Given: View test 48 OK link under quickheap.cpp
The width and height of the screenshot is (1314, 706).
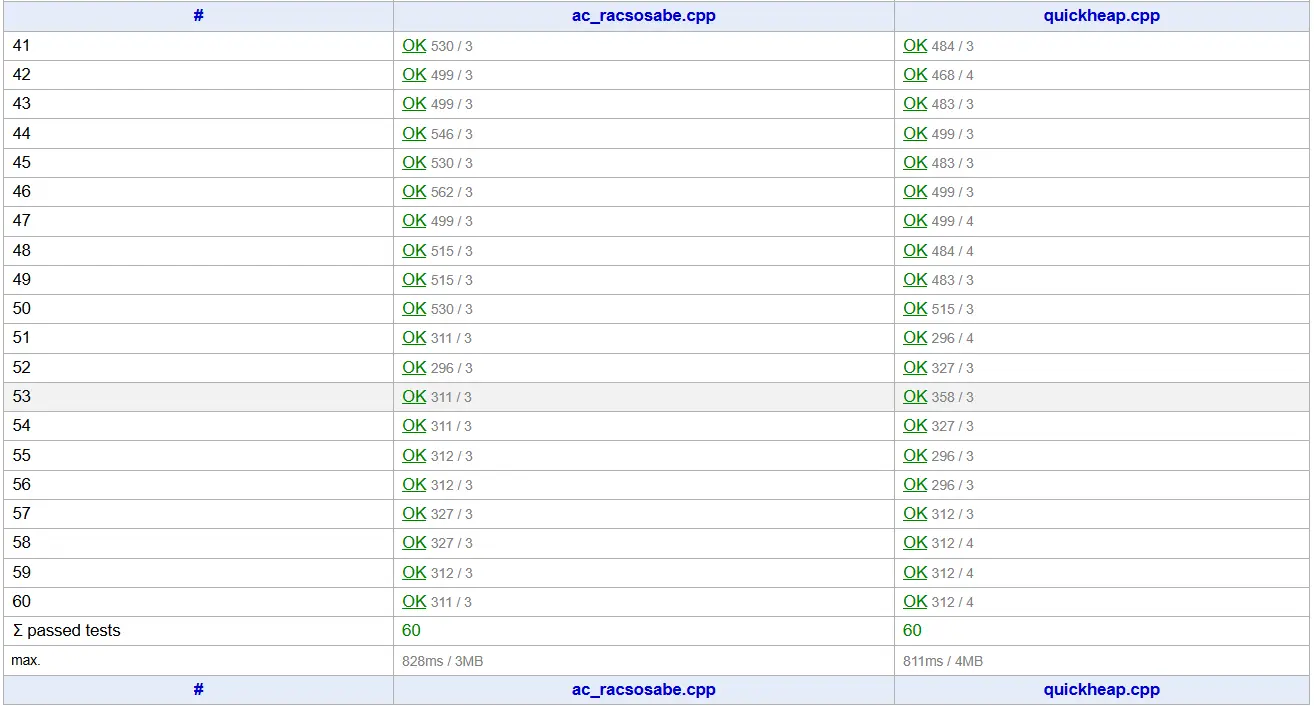Looking at the screenshot, I should tap(915, 250).
